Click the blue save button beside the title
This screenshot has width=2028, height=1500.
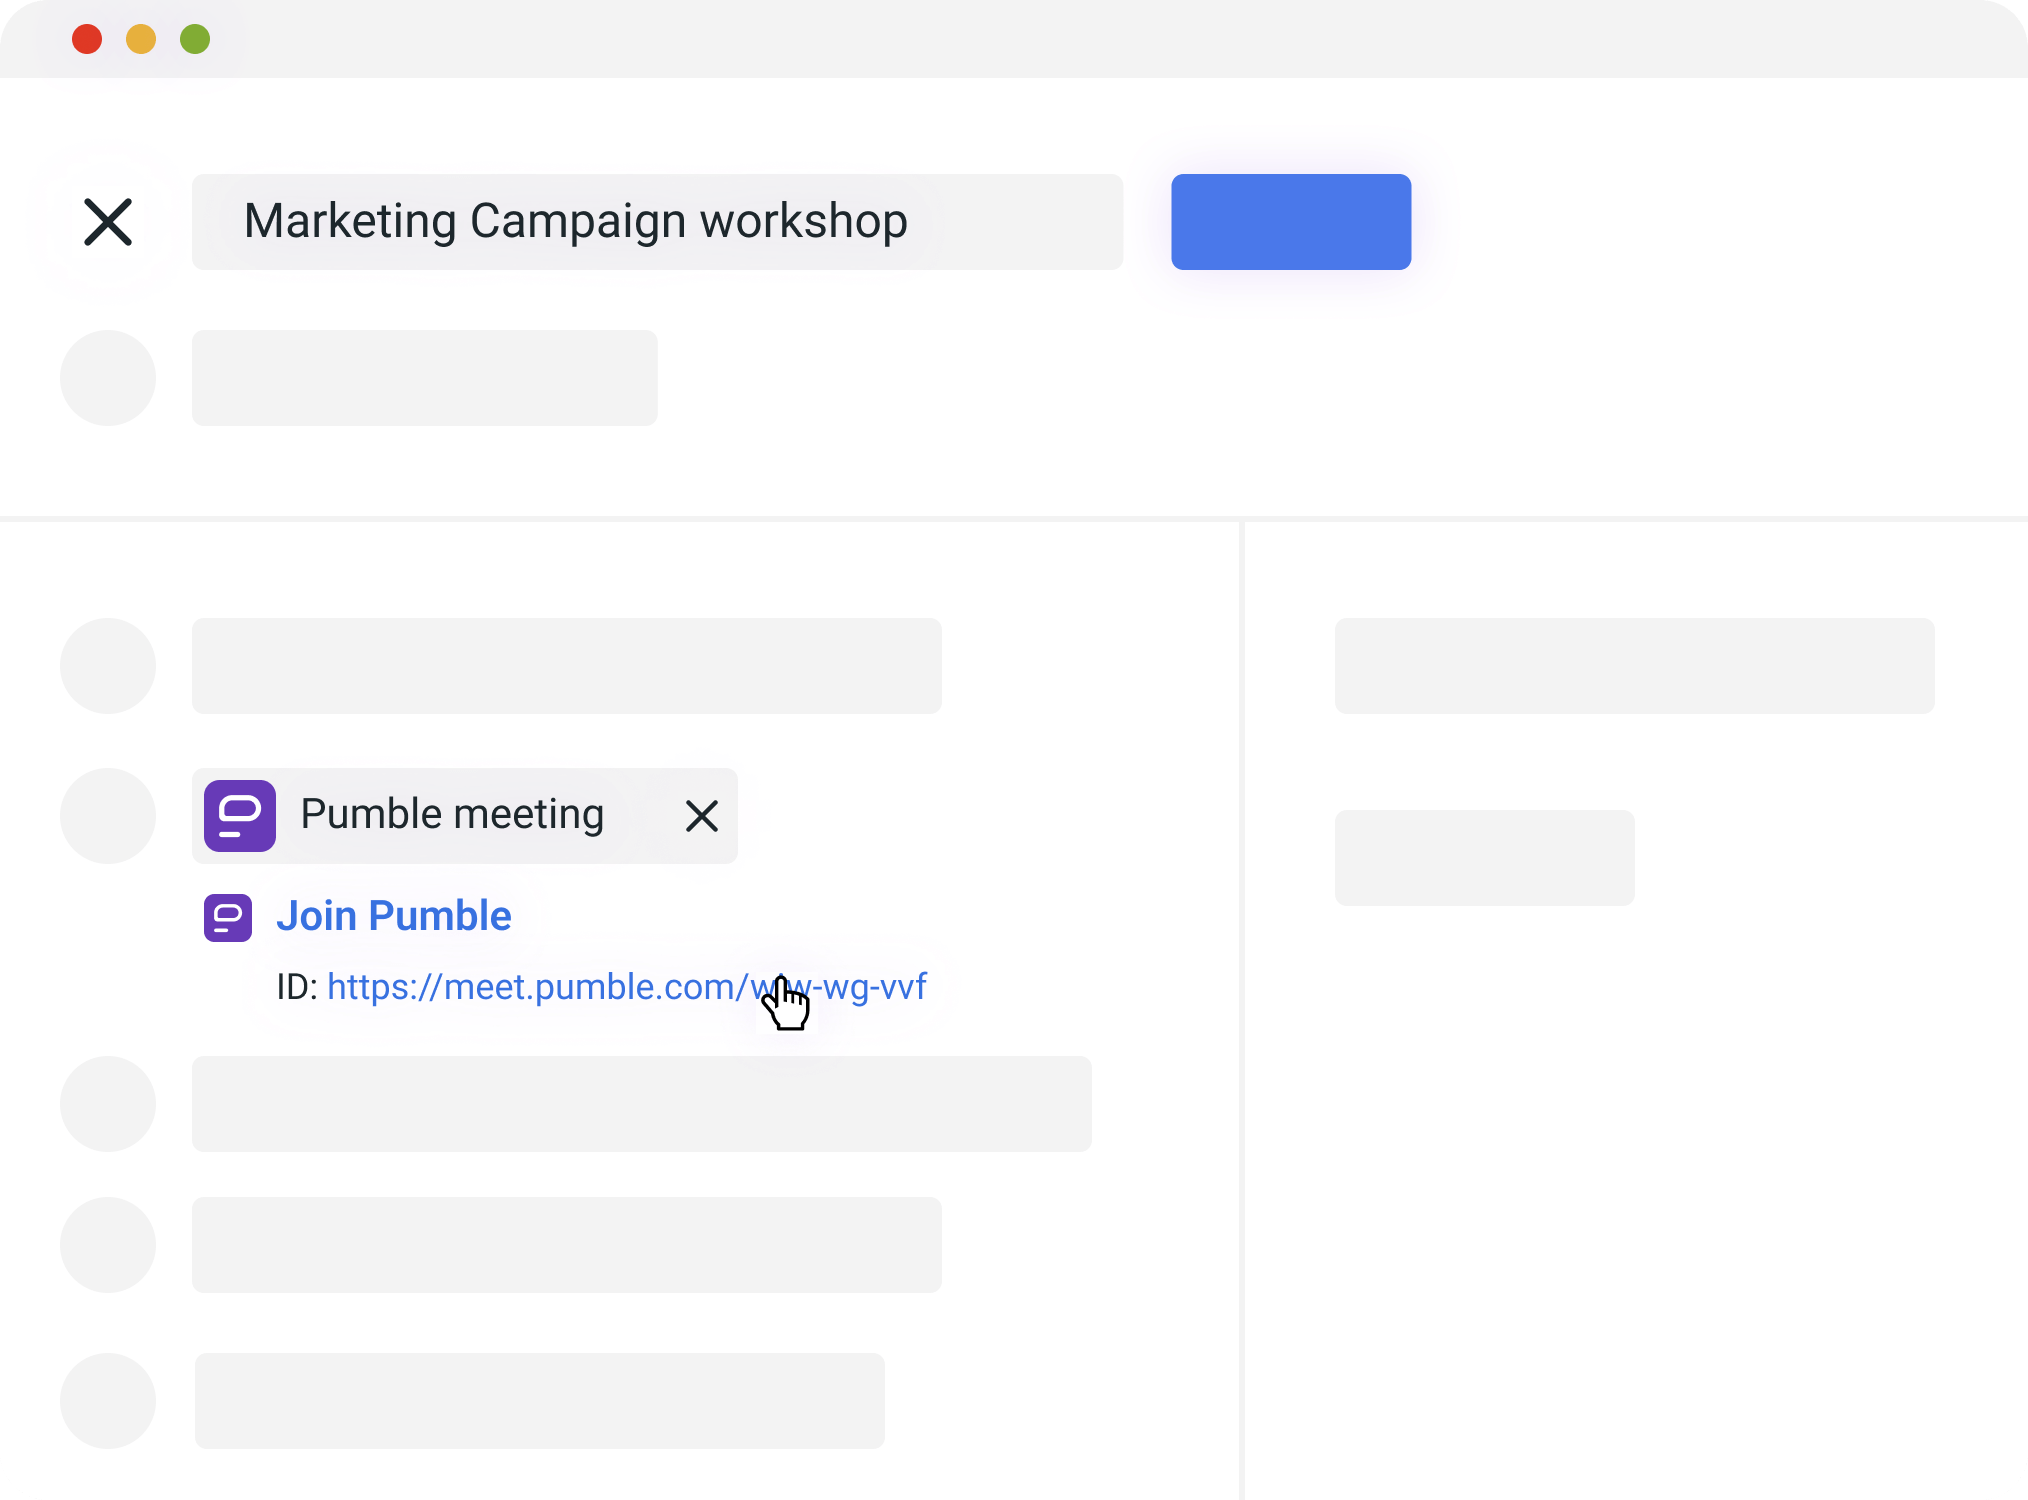pyautogui.click(x=1291, y=222)
